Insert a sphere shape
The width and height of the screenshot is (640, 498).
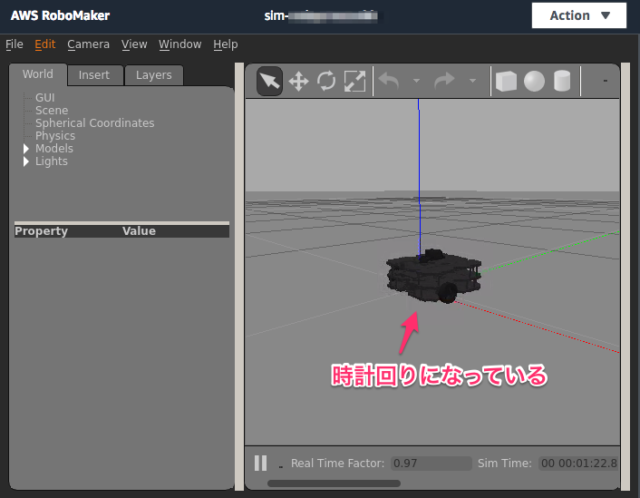[x=534, y=81]
